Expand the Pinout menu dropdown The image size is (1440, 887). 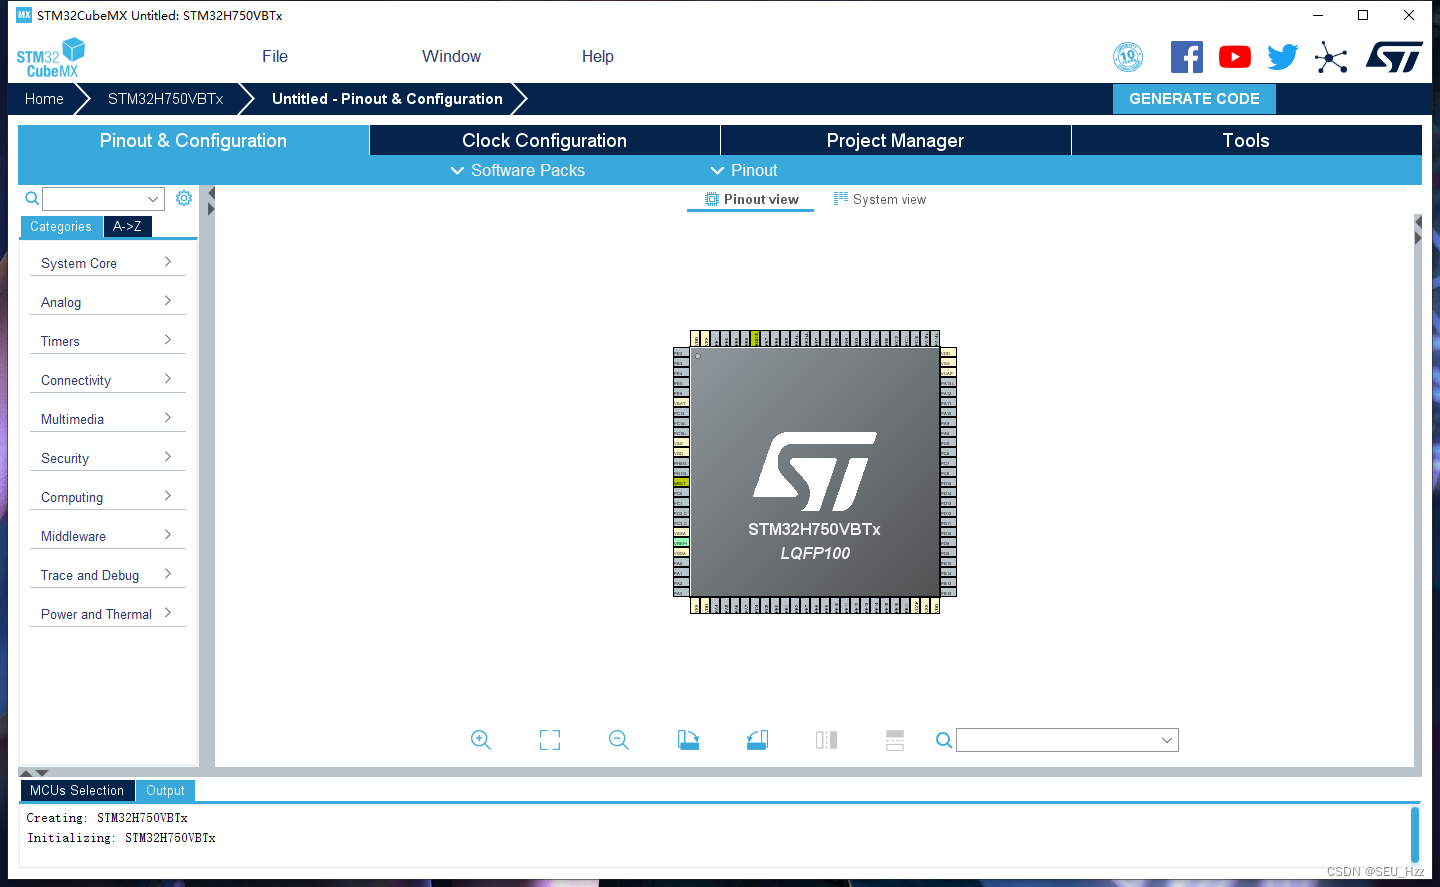pyautogui.click(x=744, y=170)
